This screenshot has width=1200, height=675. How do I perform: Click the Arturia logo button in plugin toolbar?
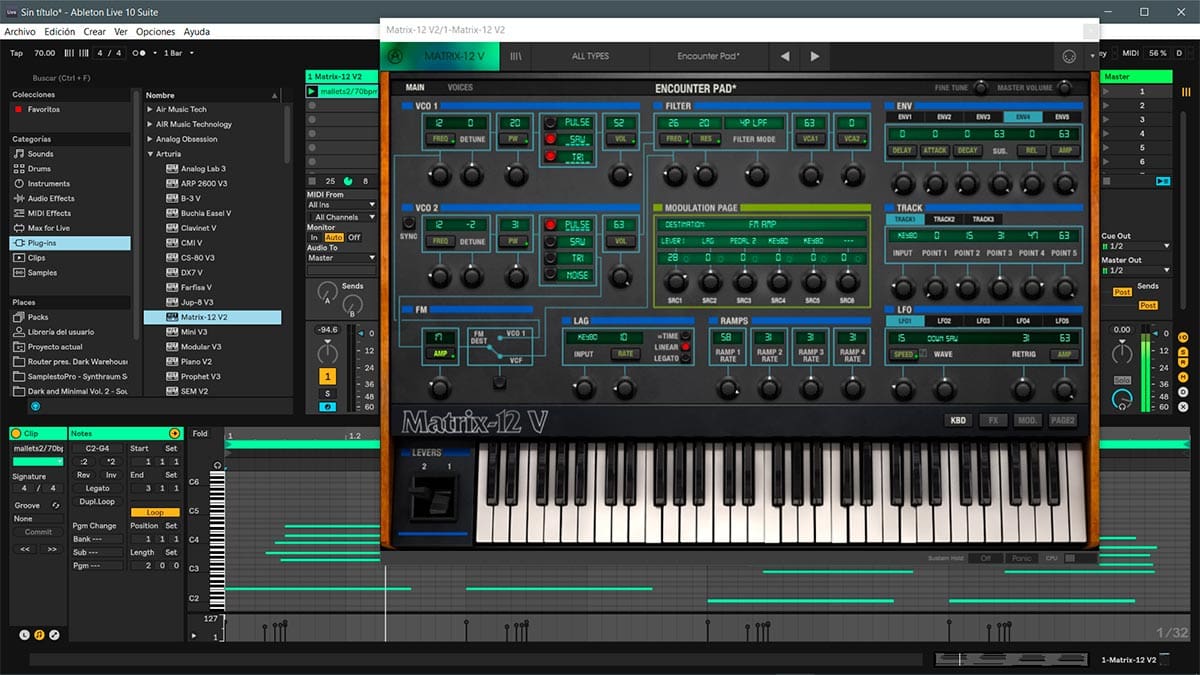[396, 56]
